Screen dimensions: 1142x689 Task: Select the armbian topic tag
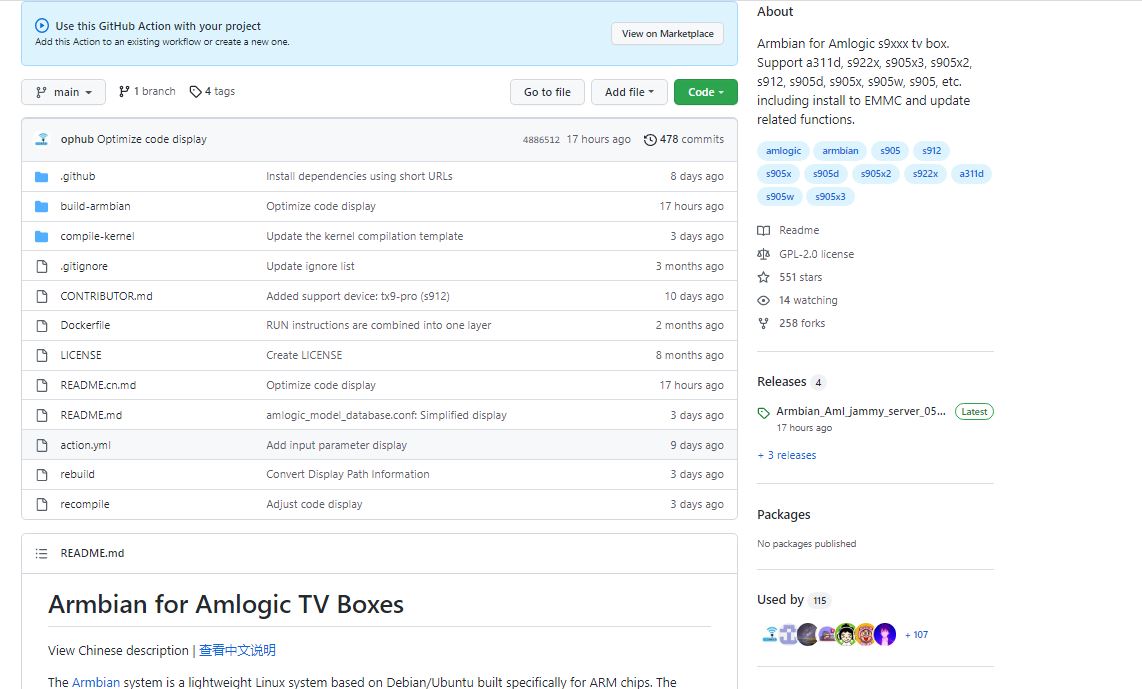pos(840,151)
